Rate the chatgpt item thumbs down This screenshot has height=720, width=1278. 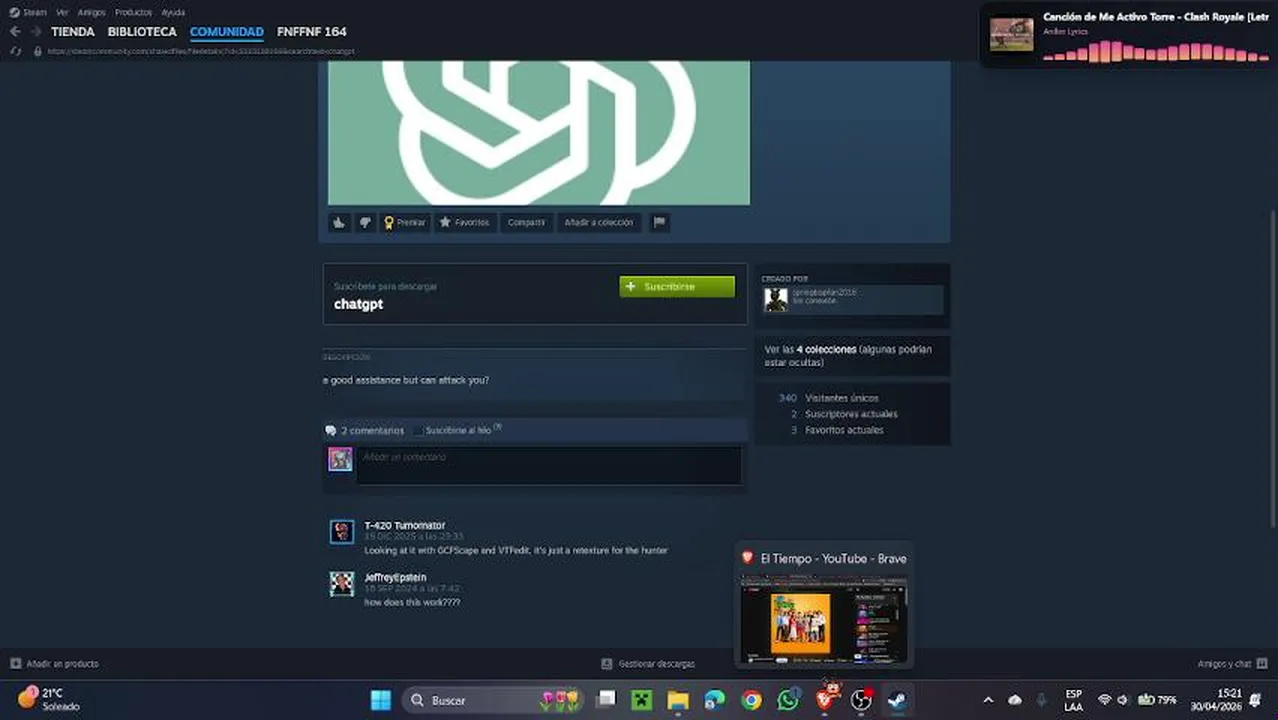tap(365, 223)
